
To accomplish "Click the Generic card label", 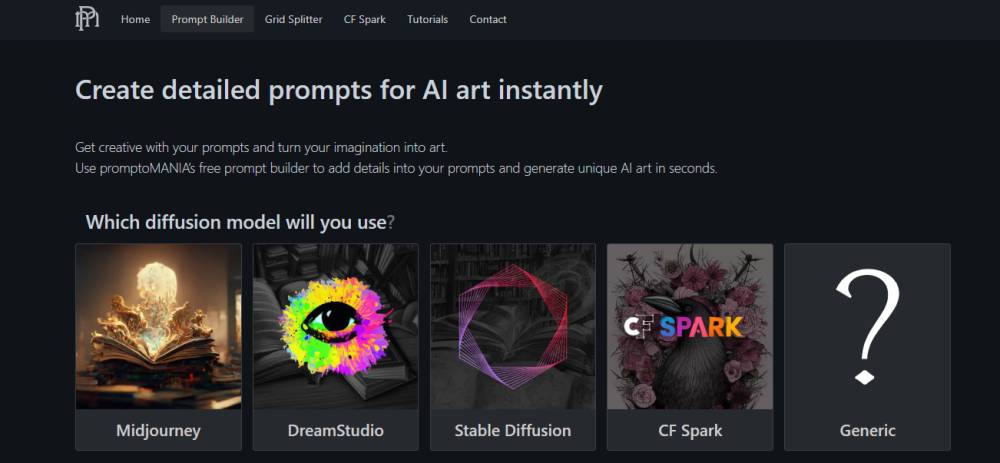I will point(867,430).
